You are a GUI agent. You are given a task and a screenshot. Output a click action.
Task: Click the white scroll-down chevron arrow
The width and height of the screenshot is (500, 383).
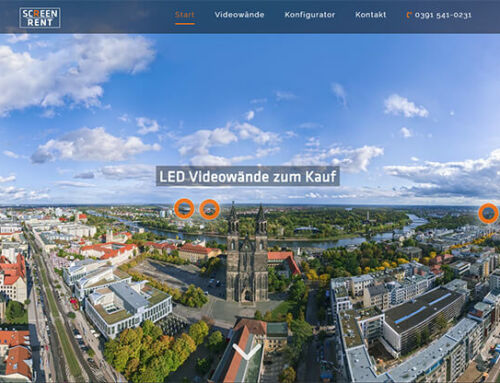[247, 351]
